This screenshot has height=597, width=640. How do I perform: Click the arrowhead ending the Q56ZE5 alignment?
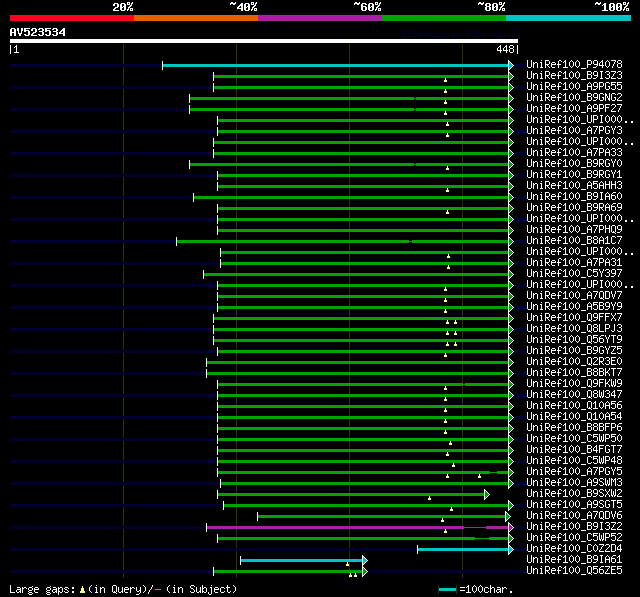(x=365, y=571)
